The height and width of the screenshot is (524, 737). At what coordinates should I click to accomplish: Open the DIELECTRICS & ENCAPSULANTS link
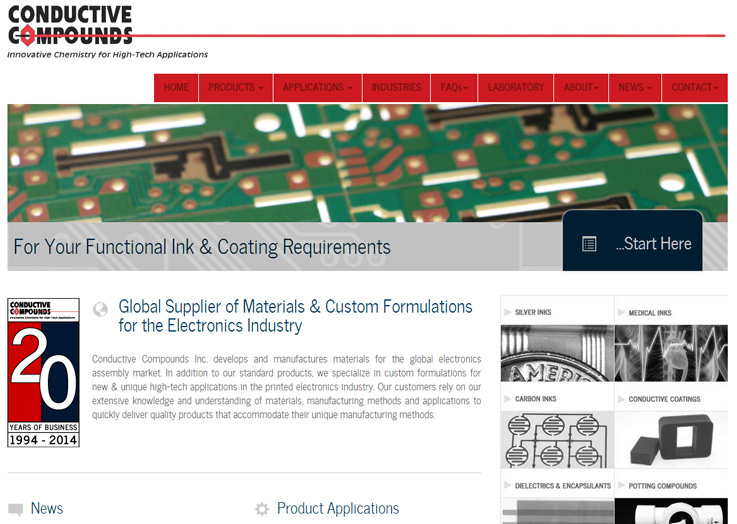(563, 485)
